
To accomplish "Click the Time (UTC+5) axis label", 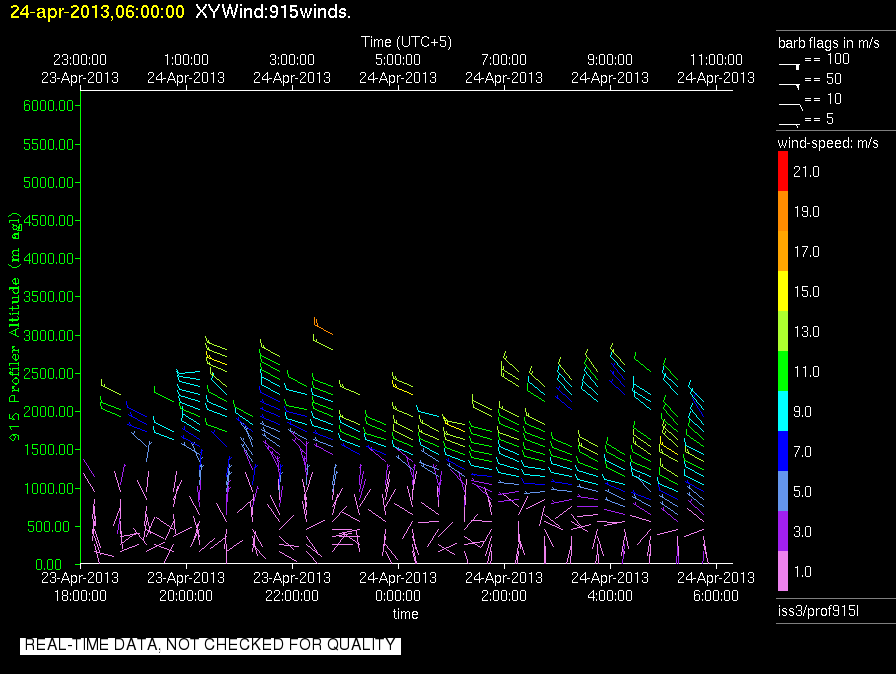I will tap(406, 42).
